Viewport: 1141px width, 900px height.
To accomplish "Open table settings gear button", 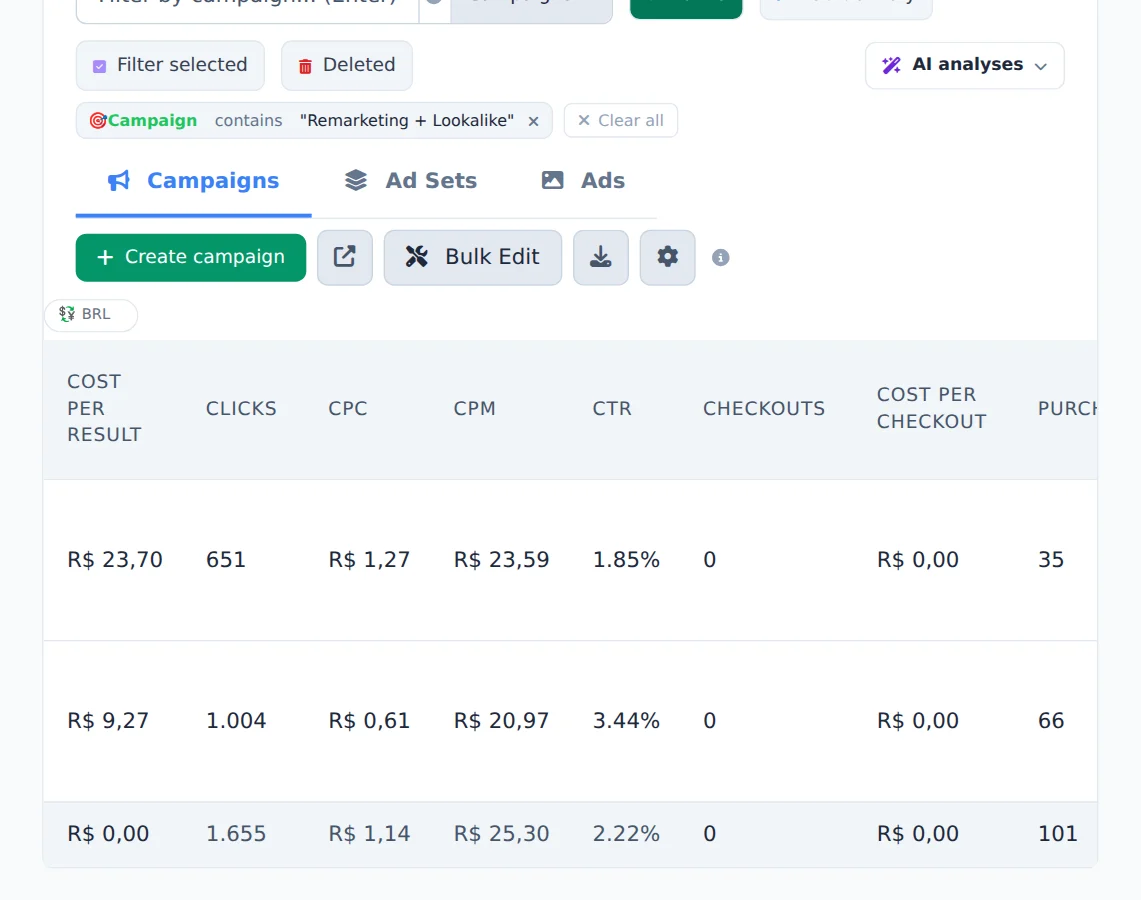I will (x=667, y=258).
